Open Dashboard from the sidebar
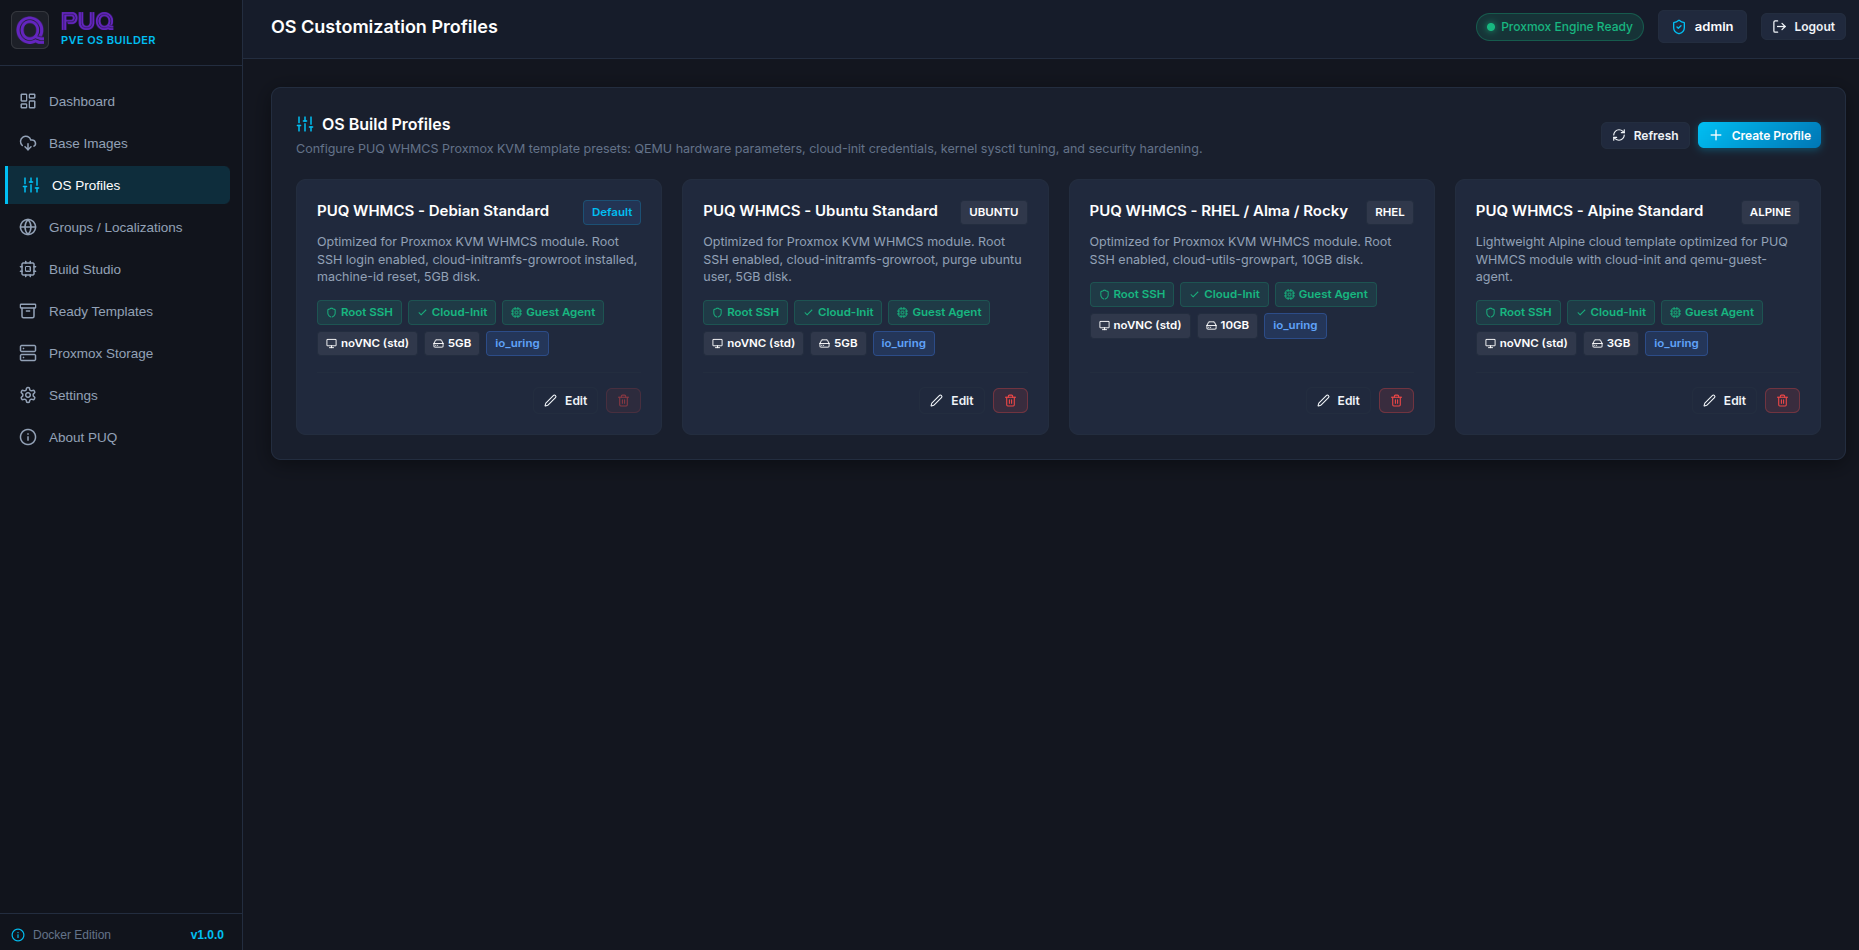The height and width of the screenshot is (950, 1859). point(120,101)
